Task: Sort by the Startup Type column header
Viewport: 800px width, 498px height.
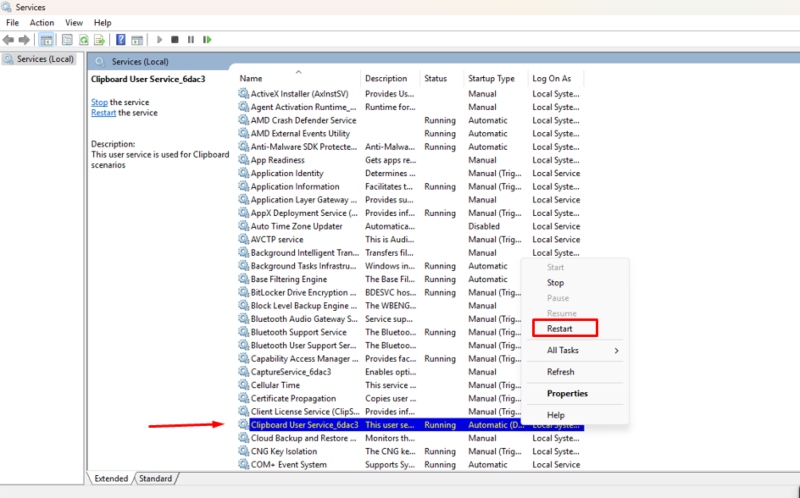Action: click(491, 79)
